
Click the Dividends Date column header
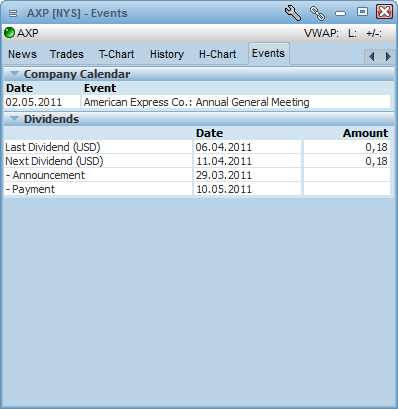click(x=209, y=133)
